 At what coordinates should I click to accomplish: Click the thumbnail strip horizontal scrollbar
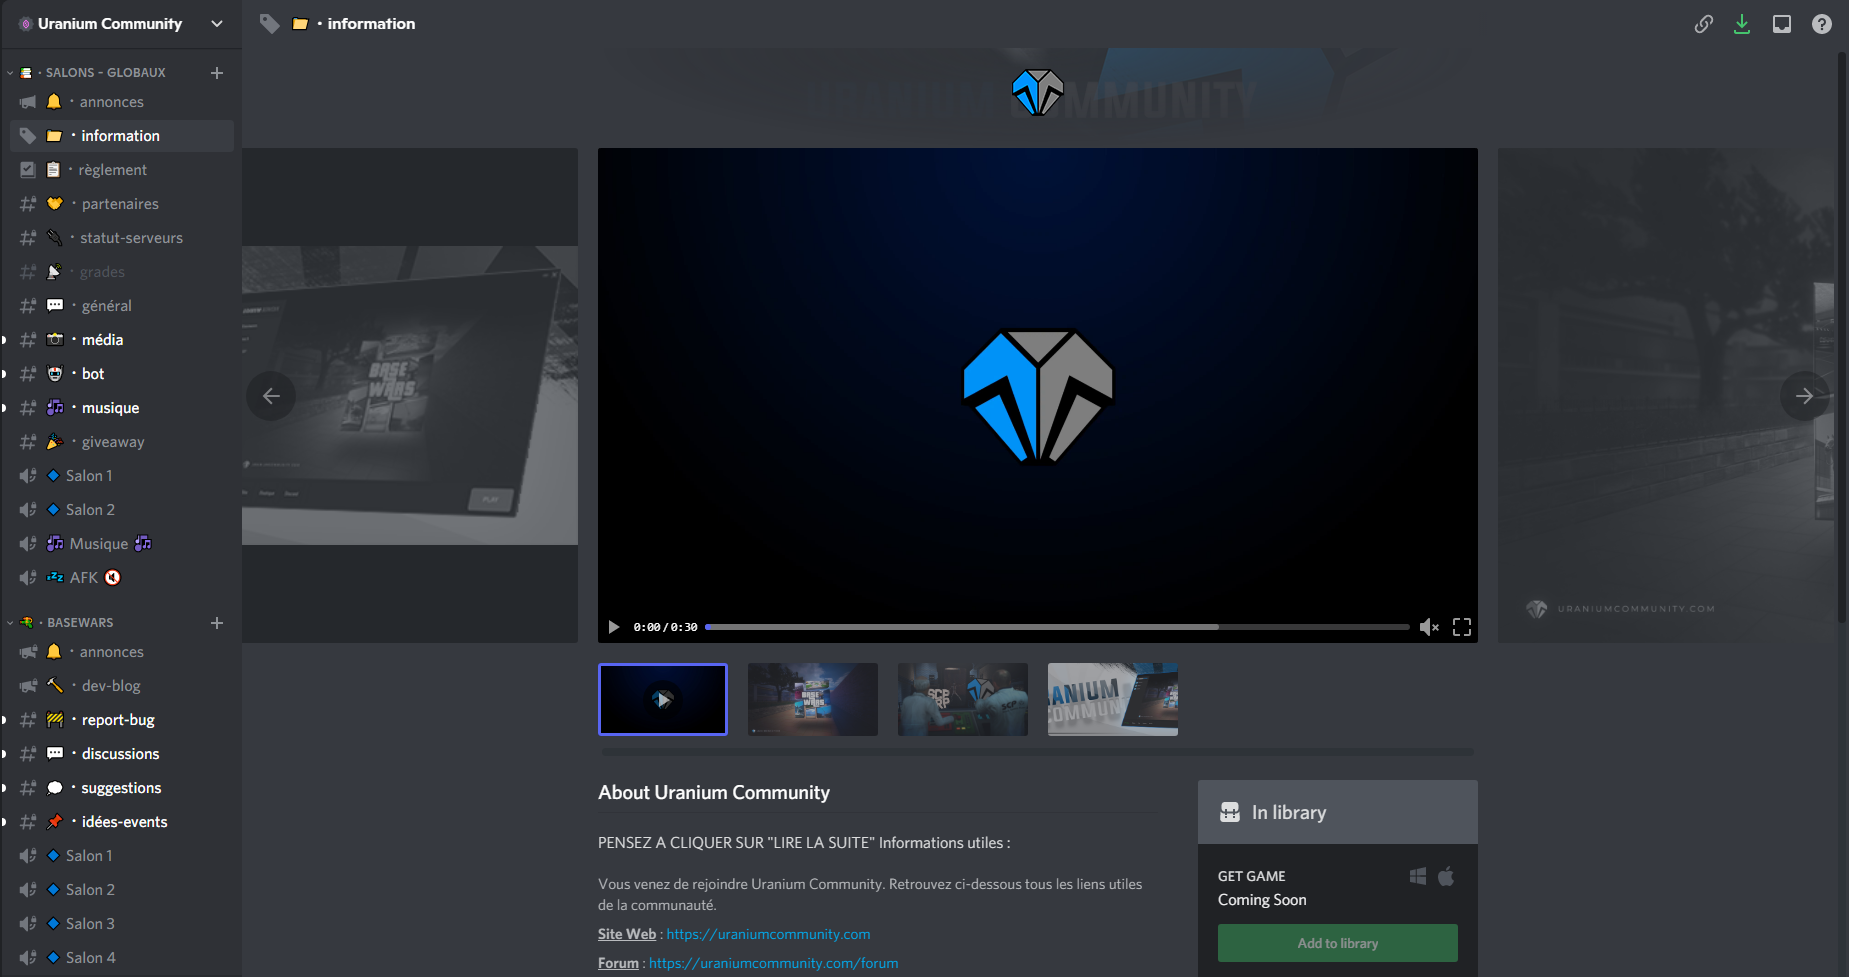click(x=1038, y=751)
